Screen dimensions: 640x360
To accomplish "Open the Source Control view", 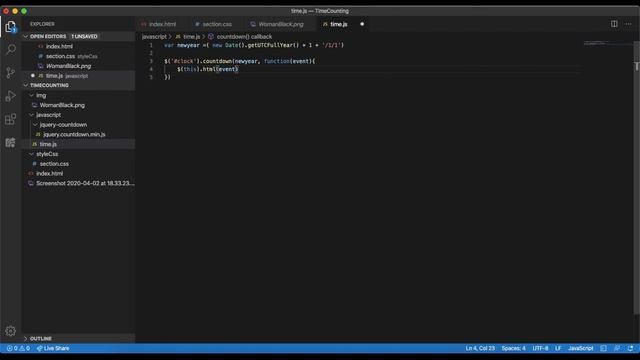I will (x=11, y=73).
